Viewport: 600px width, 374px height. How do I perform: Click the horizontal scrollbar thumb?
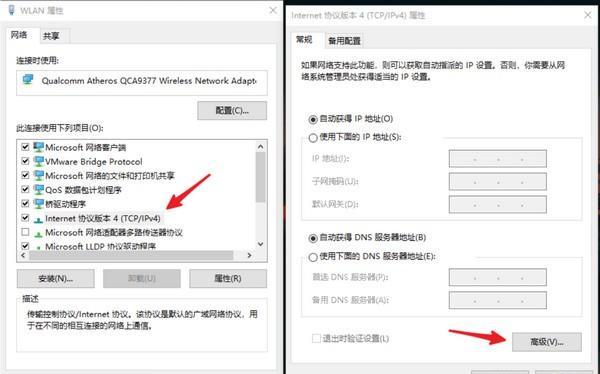(131, 255)
